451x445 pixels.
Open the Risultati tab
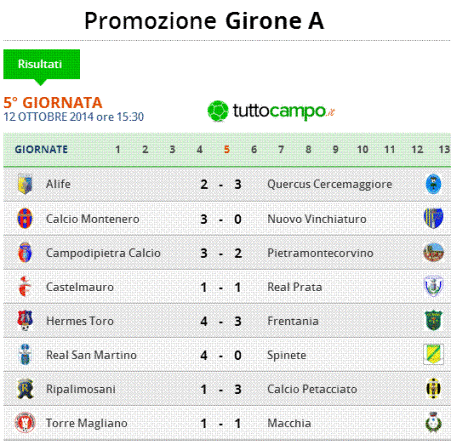coord(42,64)
